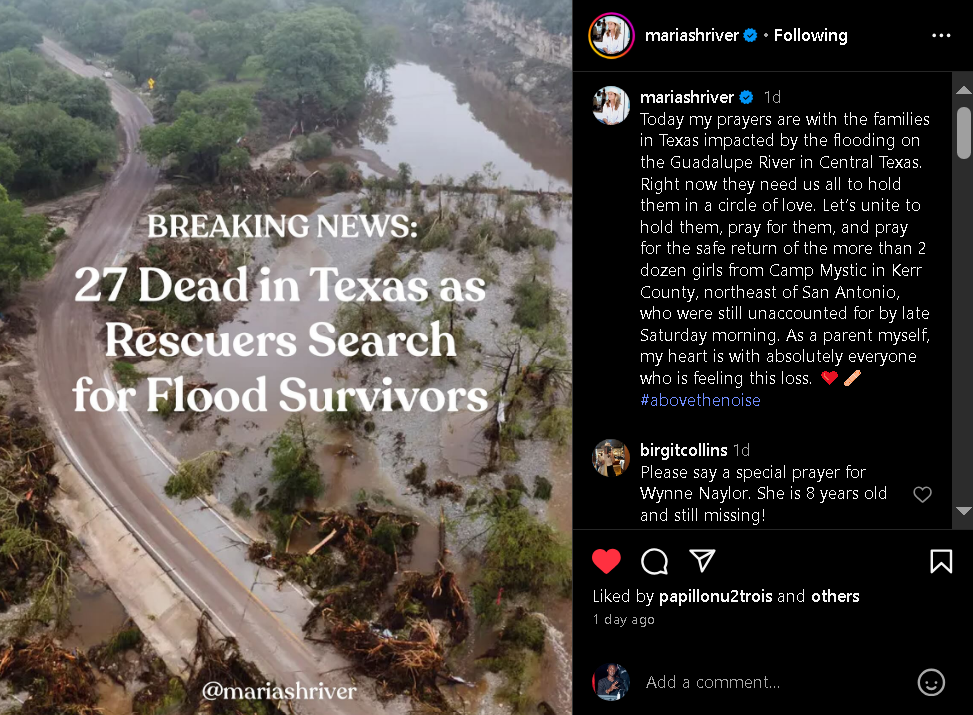Click scrollbar down arrow in comments
This screenshot has width=973, height=715.
tap(963, 511)
